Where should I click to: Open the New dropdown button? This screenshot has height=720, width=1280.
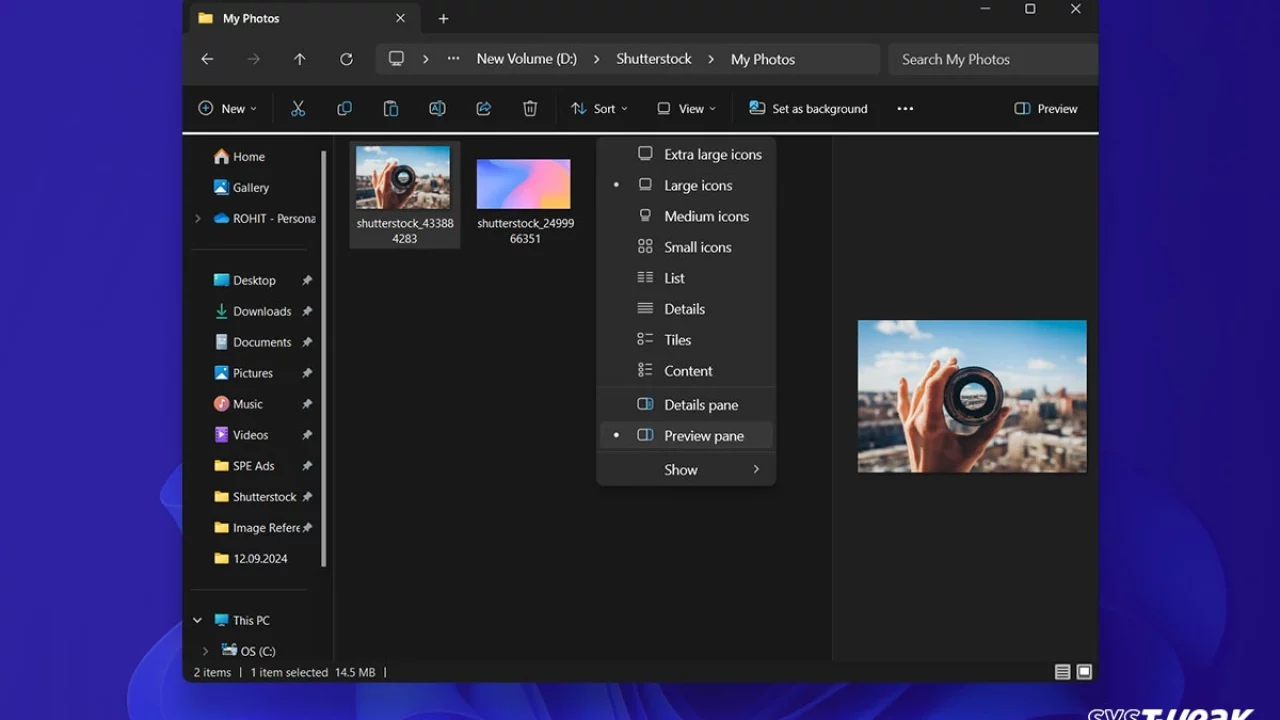[227, 108]
